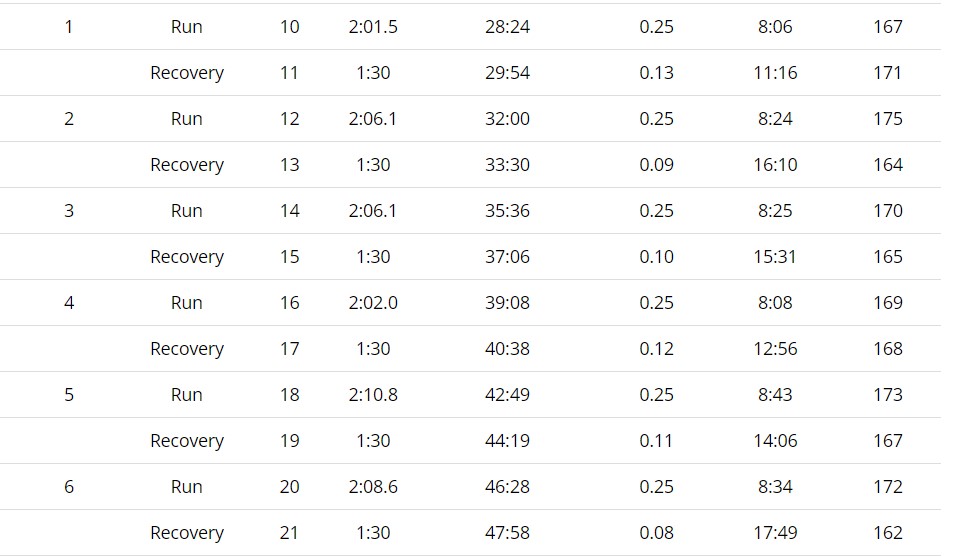Click the 8:43 pace value
The width and height of the screenshot is (953, 556).
775,395
